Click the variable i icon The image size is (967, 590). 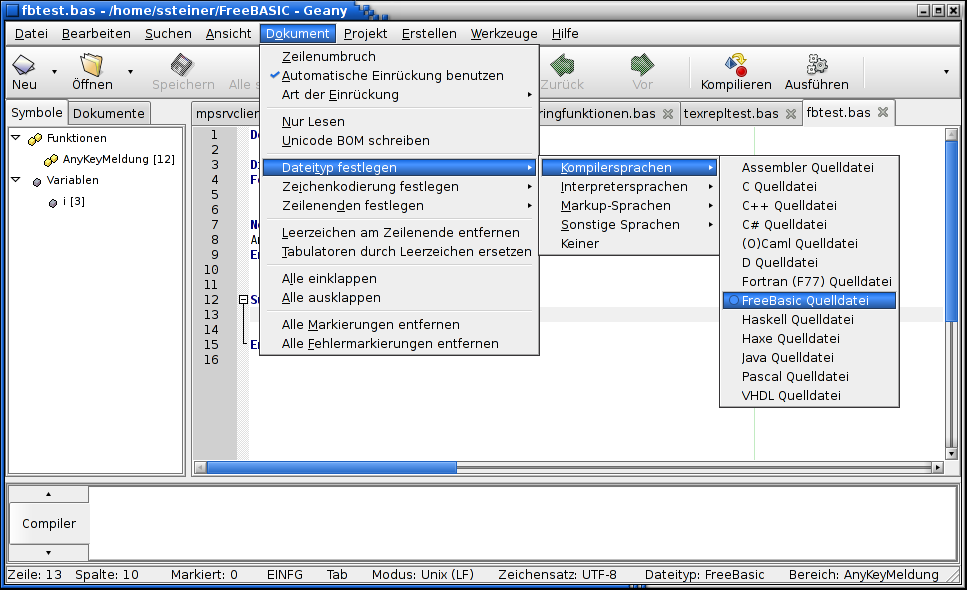[x=53, y=203]
